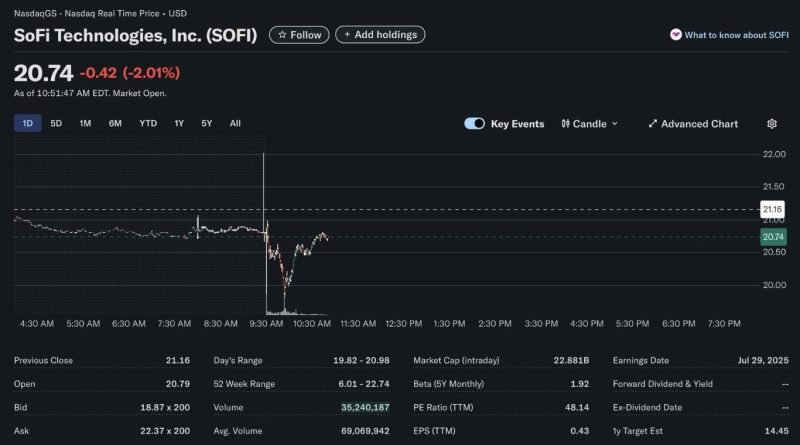Click EPS (TTM) value 0.43
This screenshot has height=445, width=800.
click(580, 431)
